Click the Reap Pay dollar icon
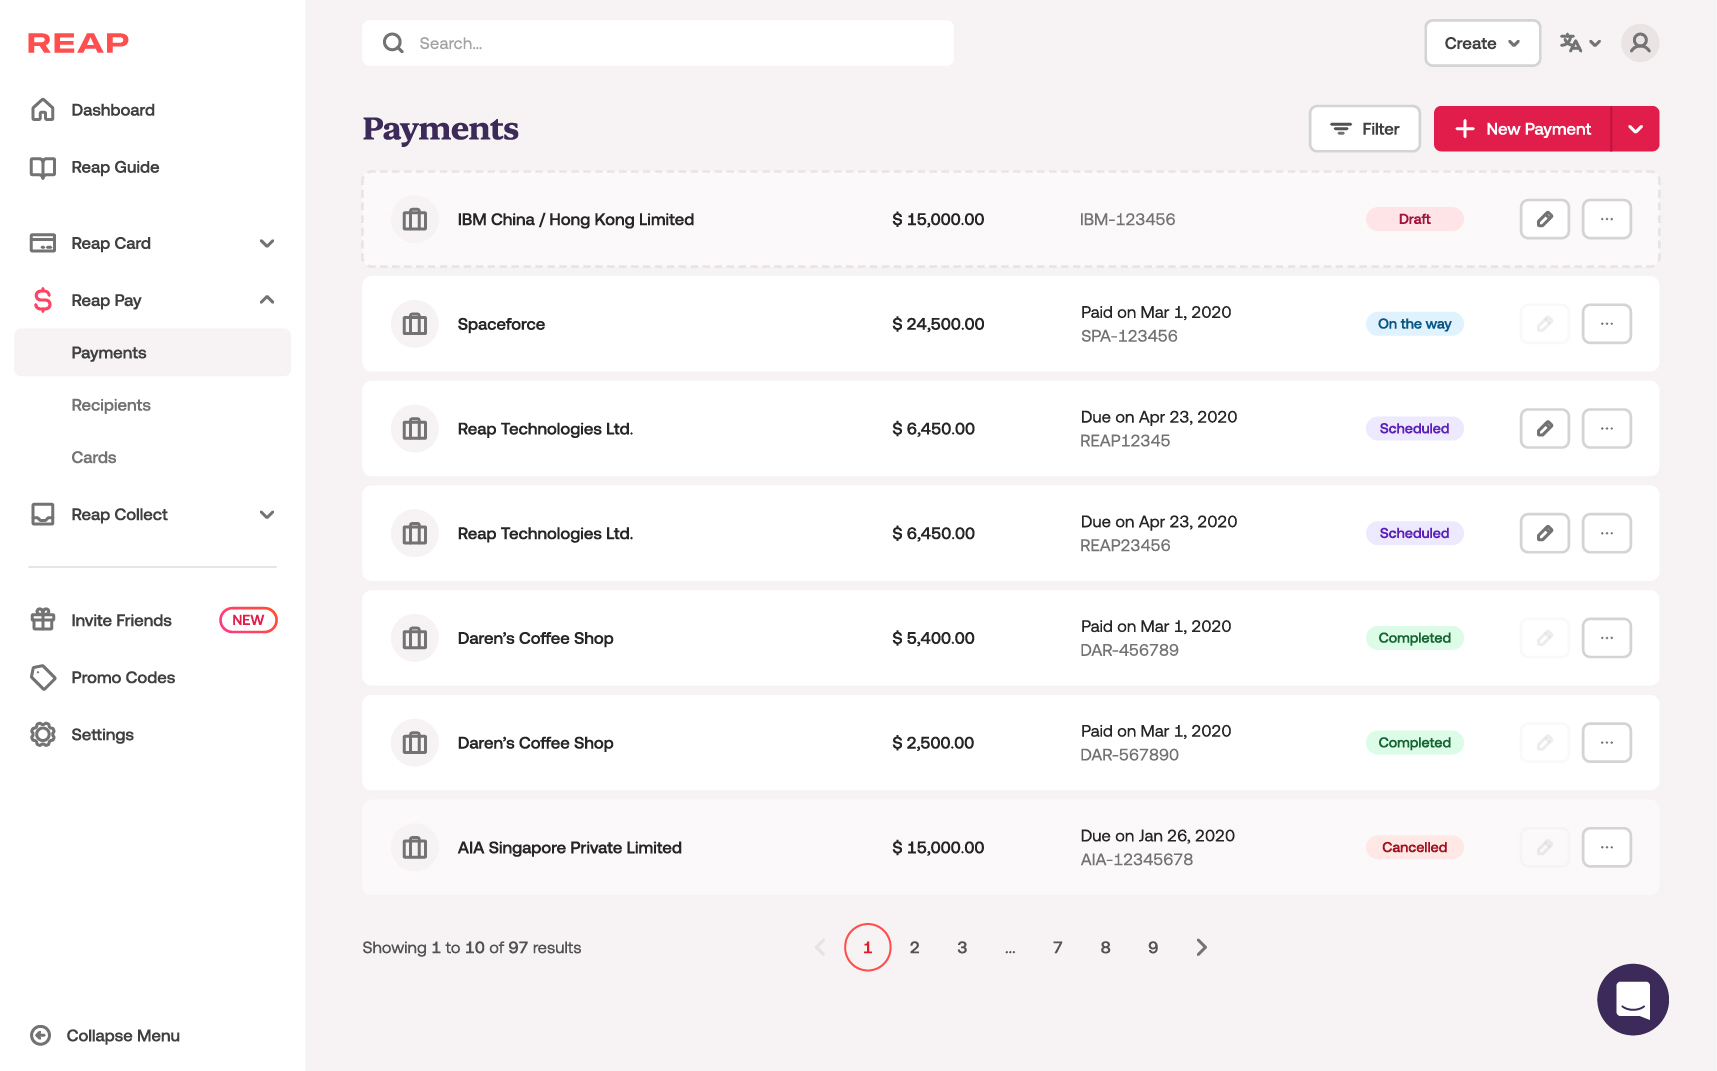Screen dimensions: 1717x1071 pos(43,300)
